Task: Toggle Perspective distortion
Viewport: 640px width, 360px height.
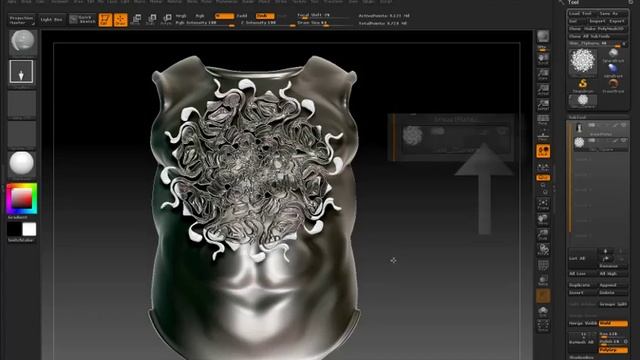Action: tap(543, 120)
